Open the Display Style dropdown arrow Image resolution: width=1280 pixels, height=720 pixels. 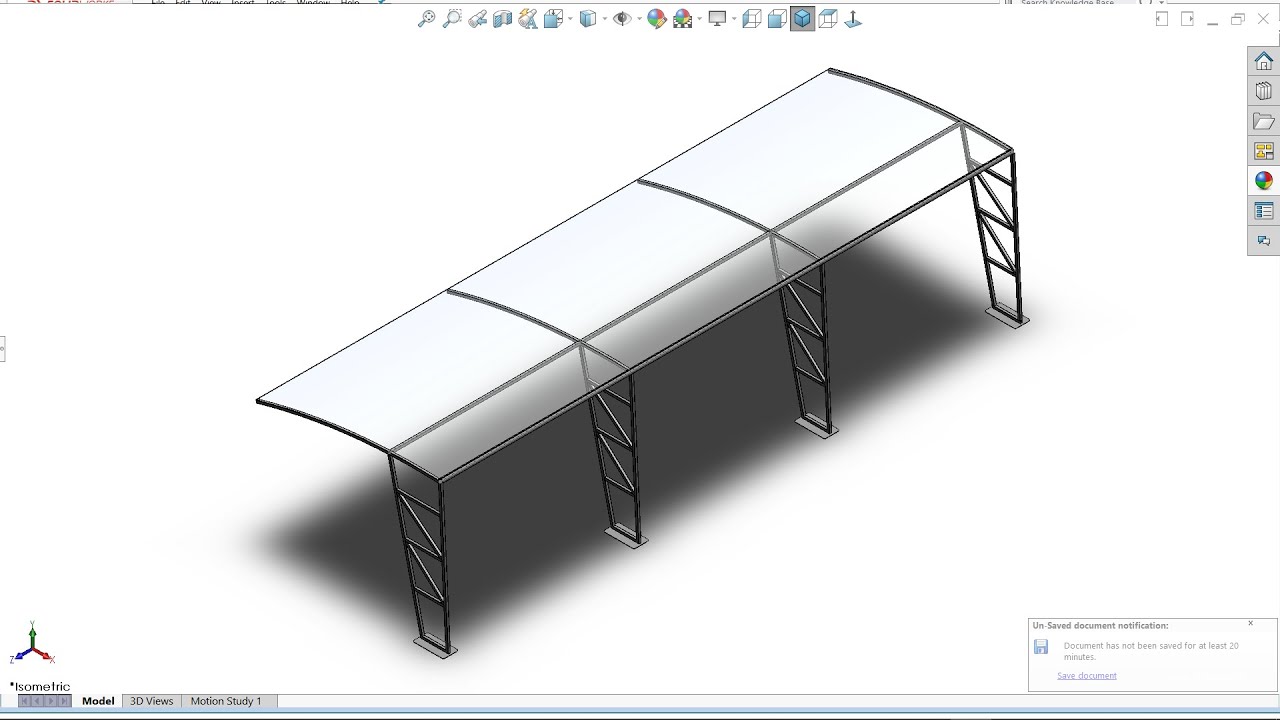coord(605,18)
